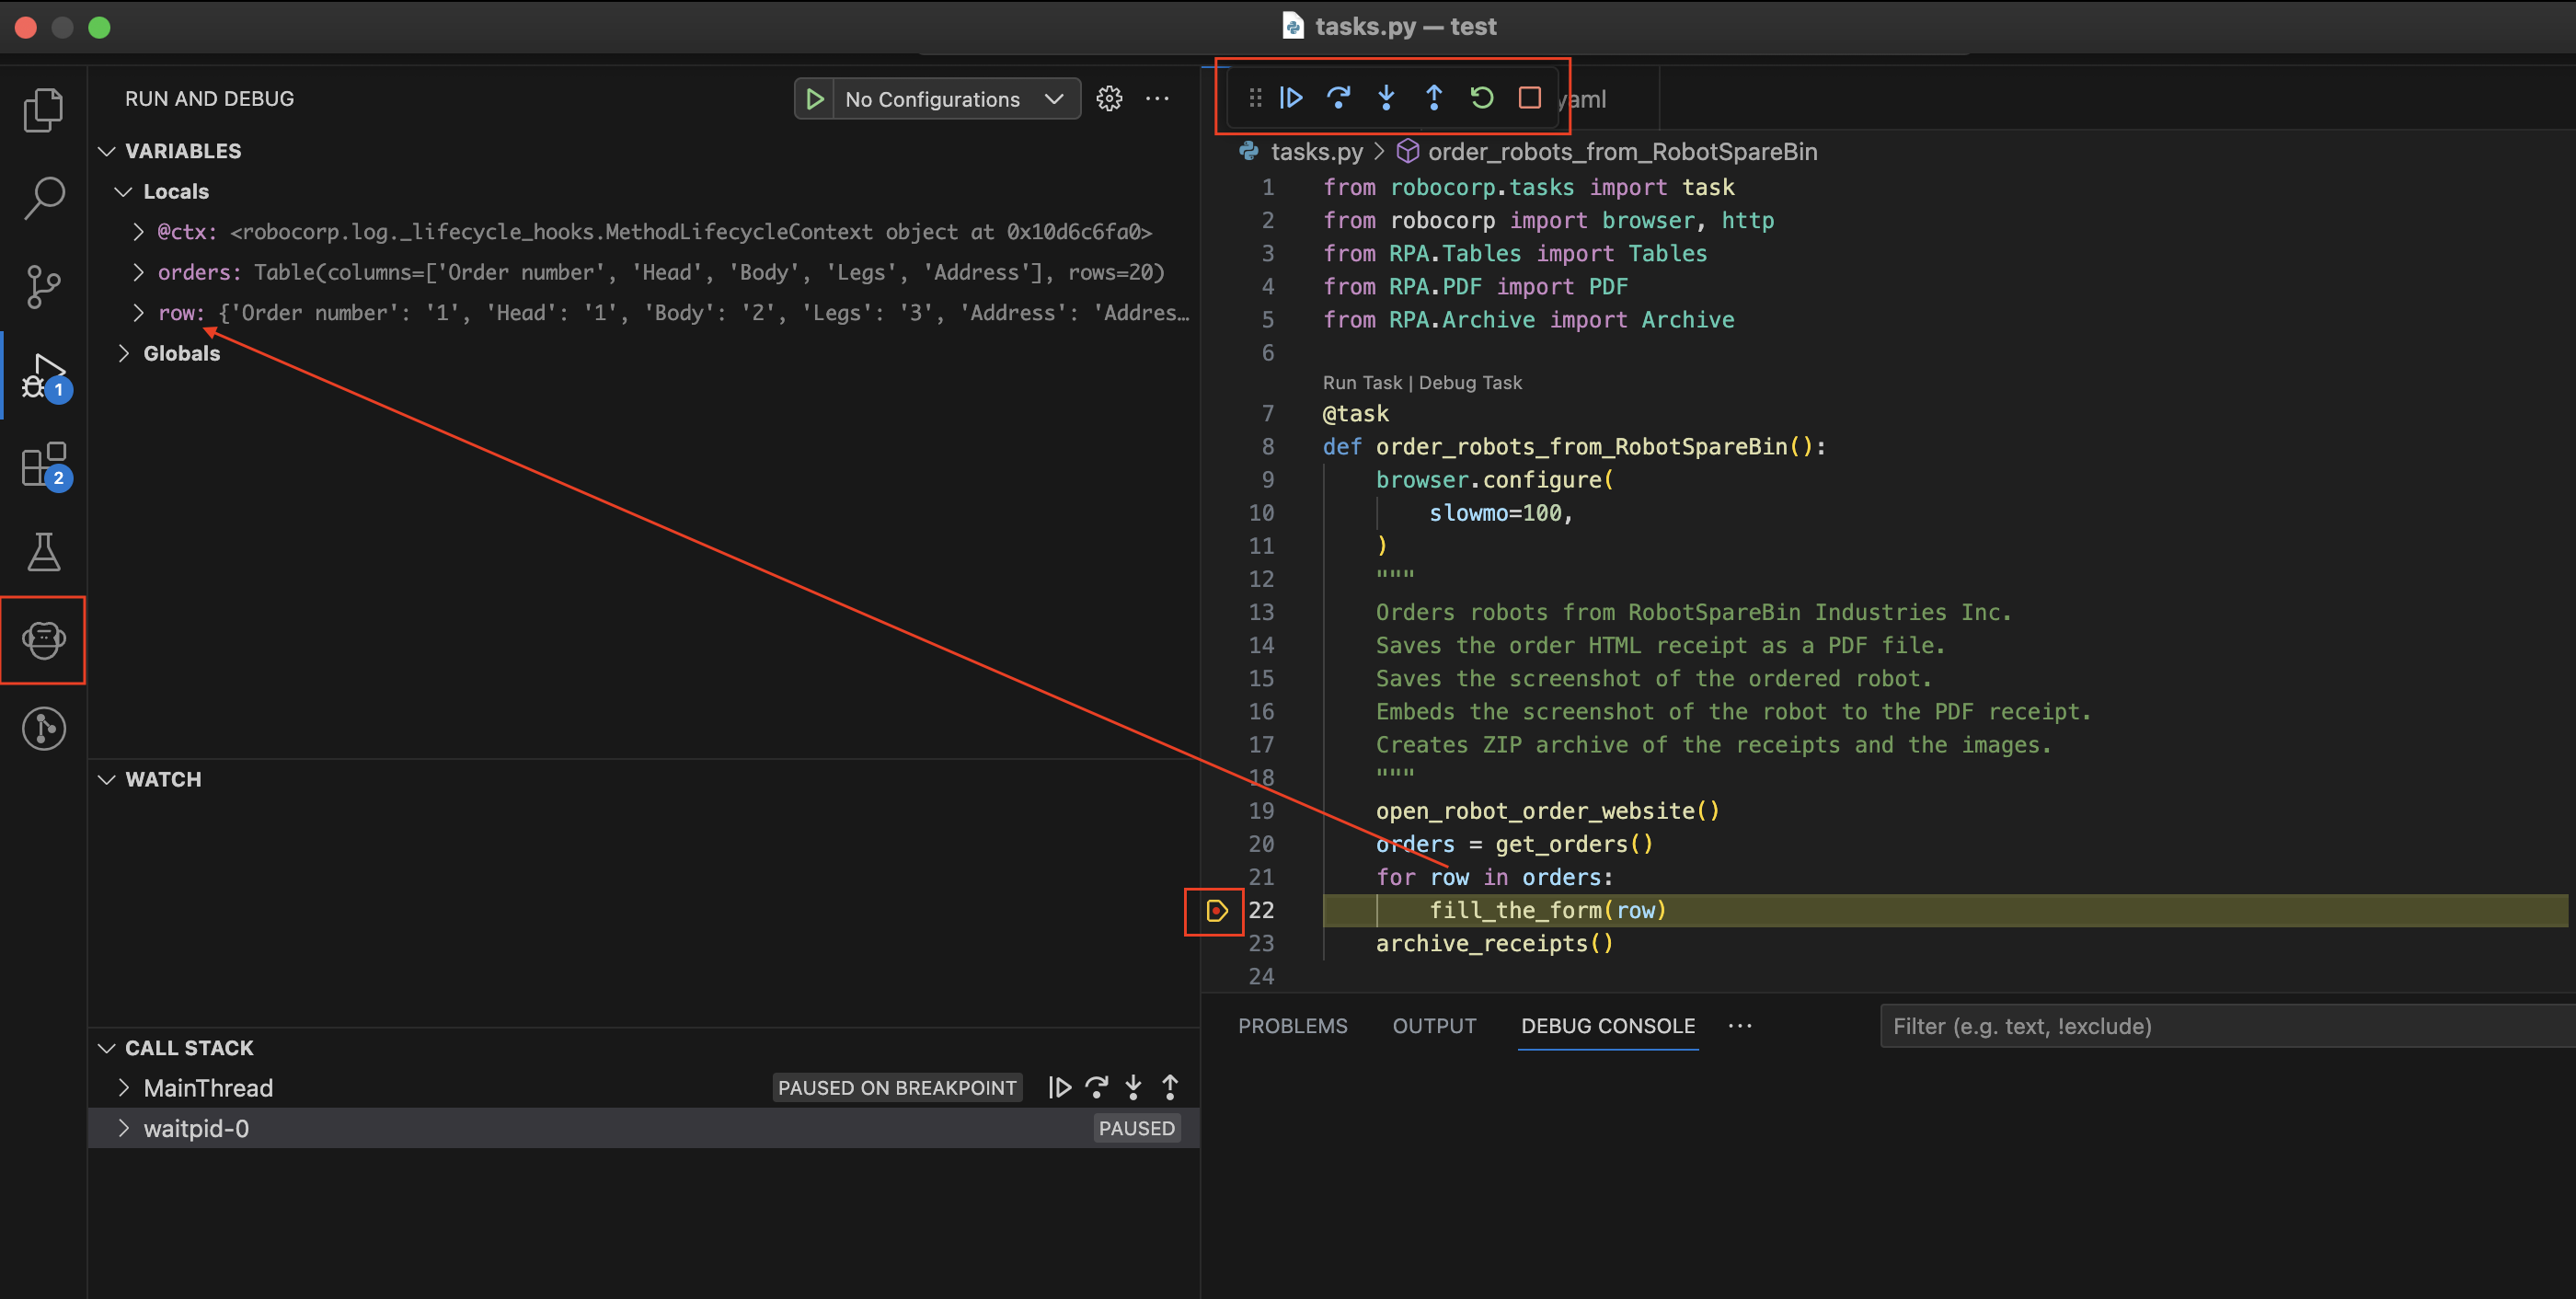
Task: Open the Explorer view in activity bar
Action: tap(43, 109)
